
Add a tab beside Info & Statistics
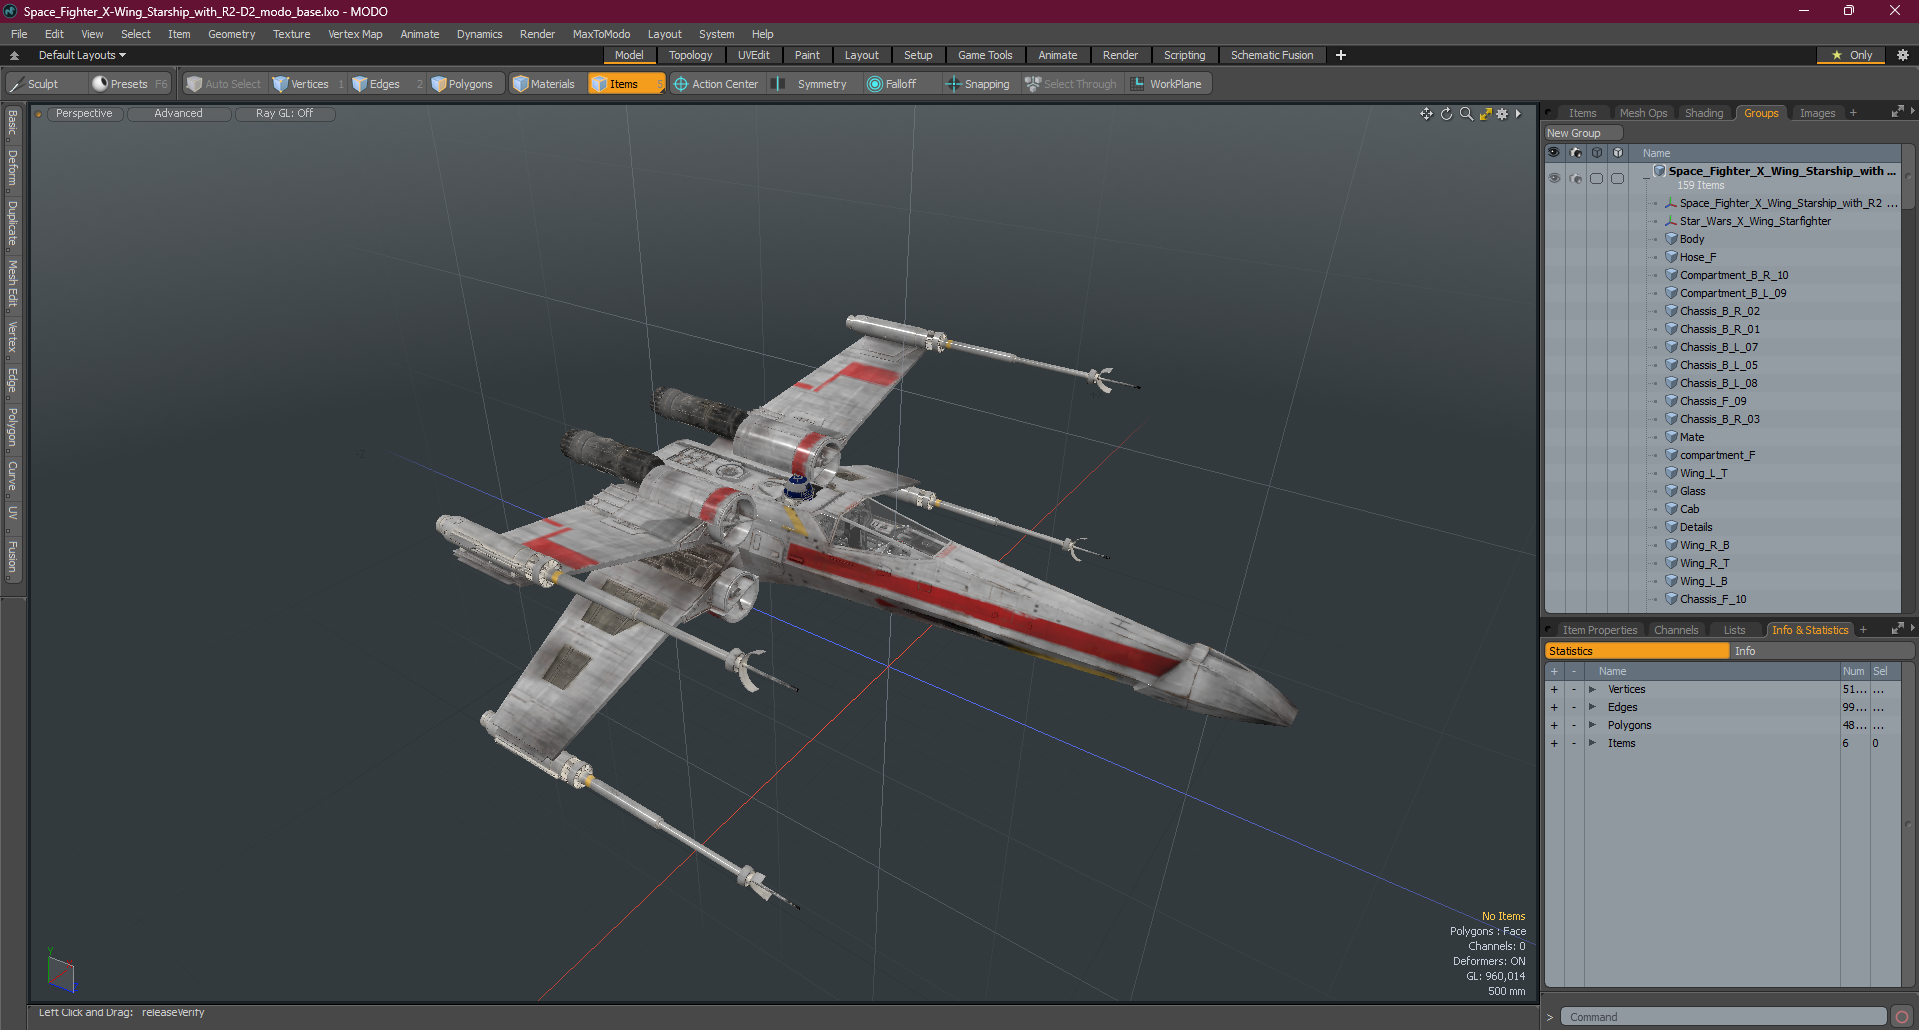pos(1863,630)
